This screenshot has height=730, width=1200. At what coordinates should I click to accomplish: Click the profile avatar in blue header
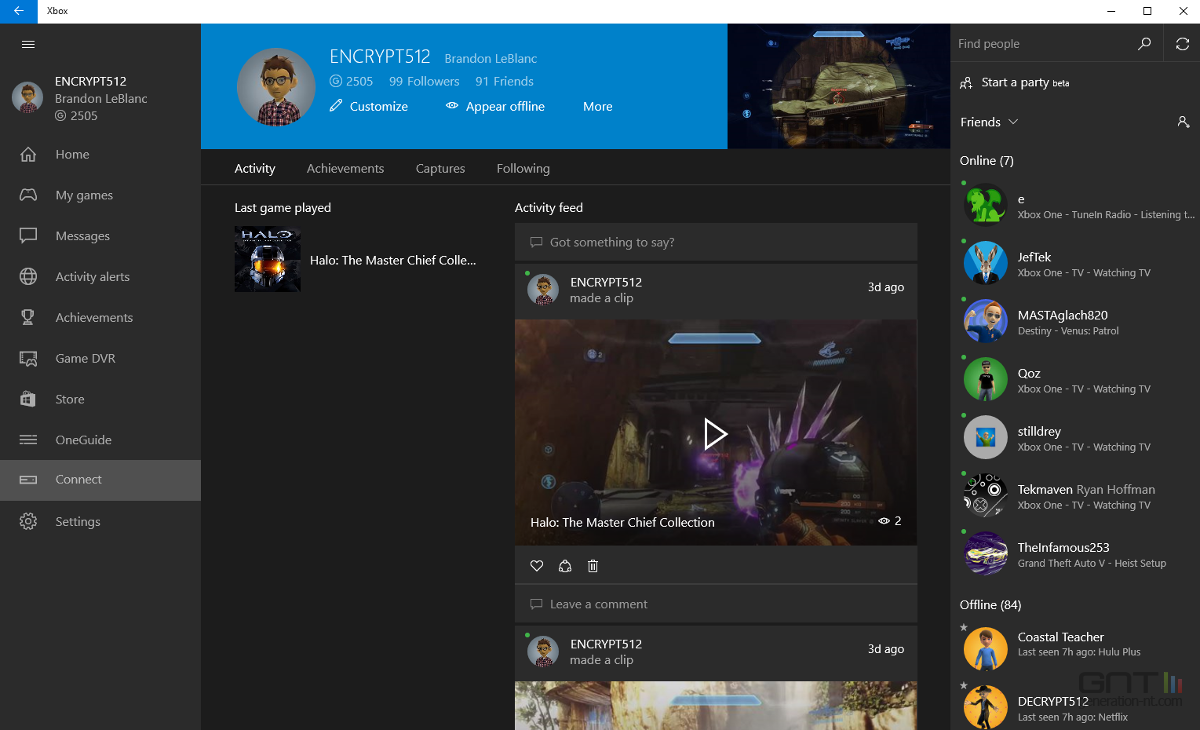(276, 87)
